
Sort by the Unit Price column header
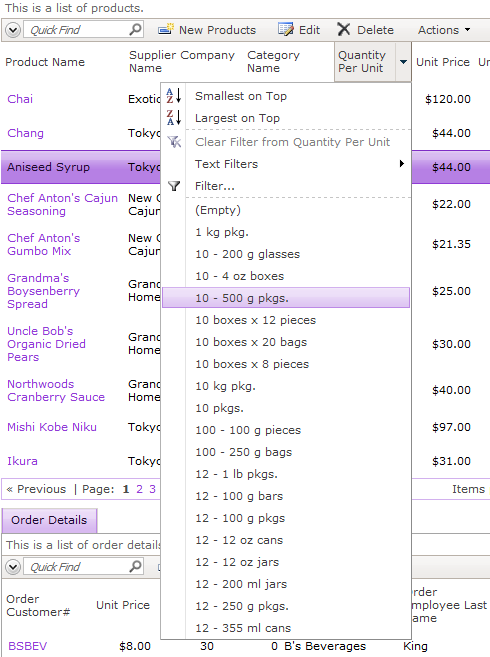tap(443, 62)
